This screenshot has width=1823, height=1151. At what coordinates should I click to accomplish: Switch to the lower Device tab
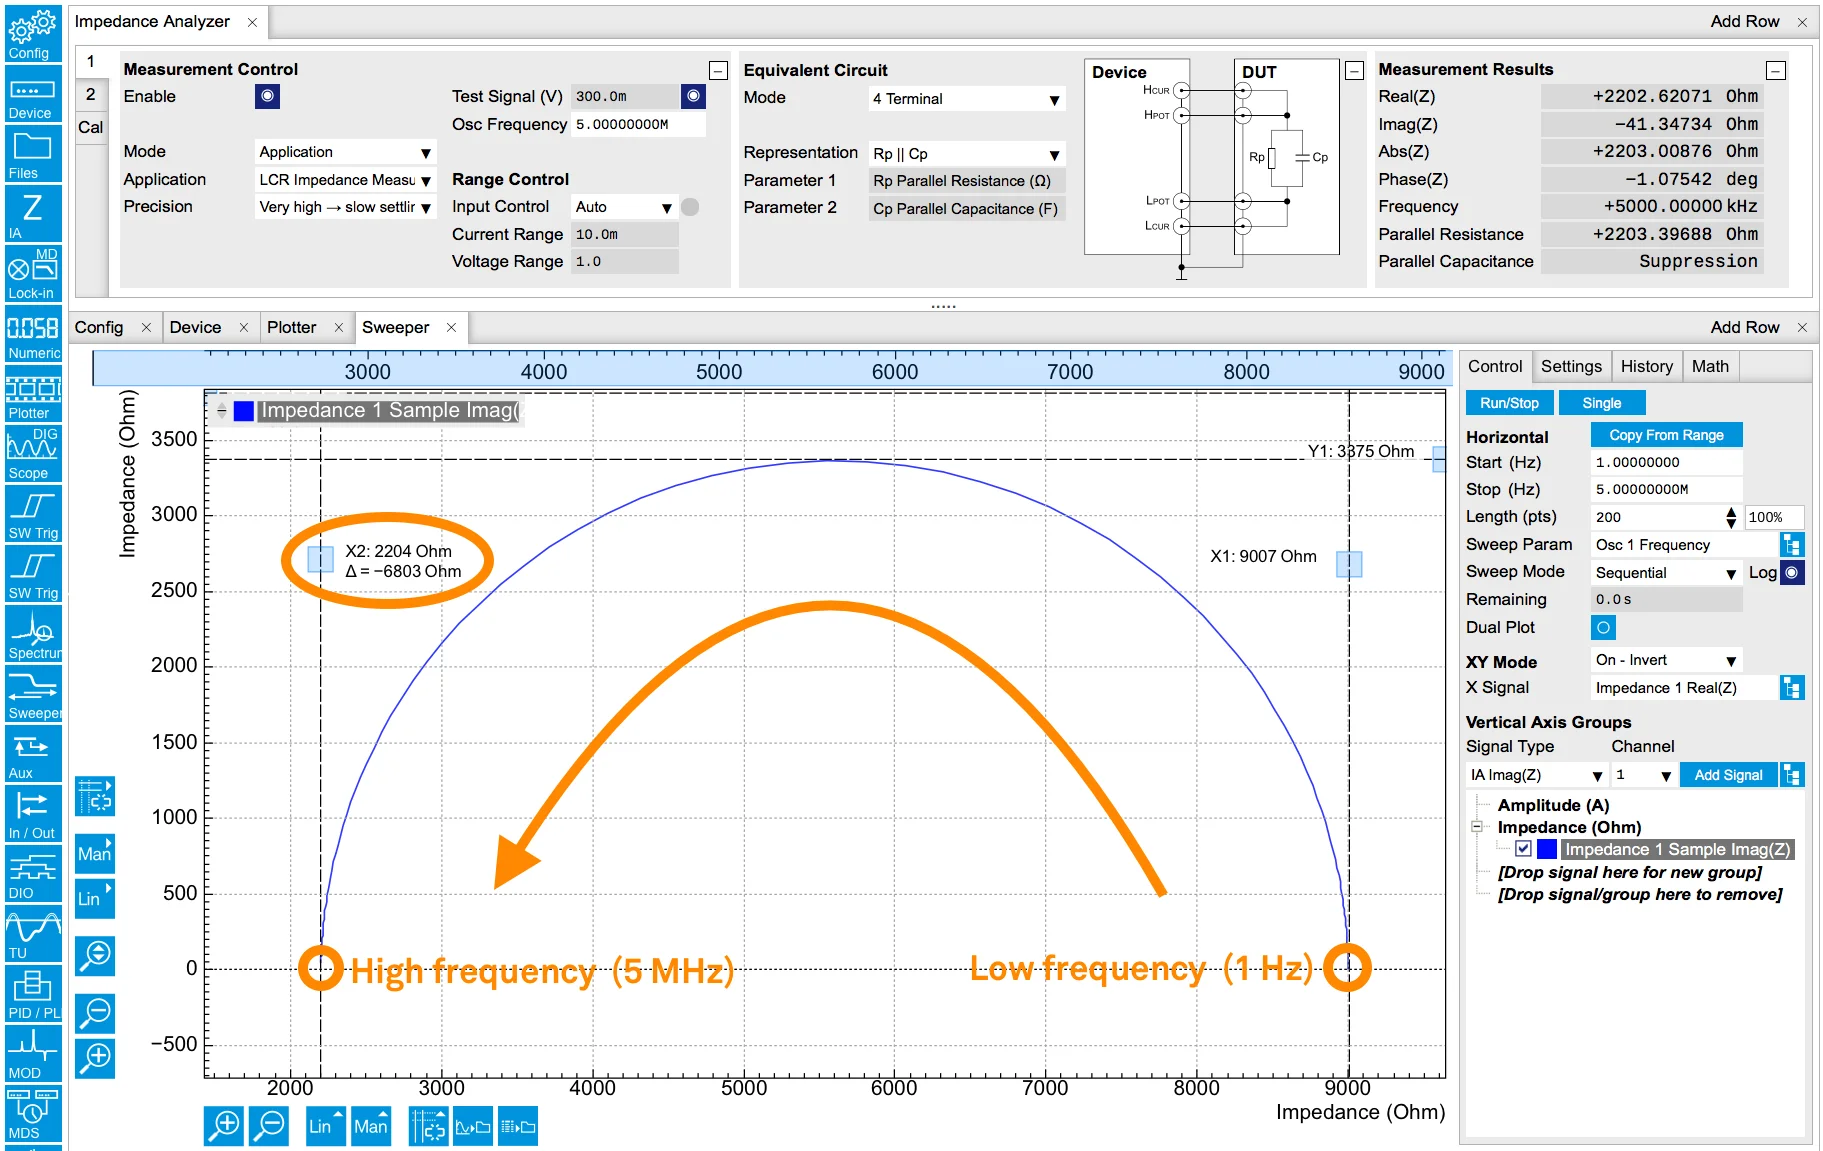point(196,327)
